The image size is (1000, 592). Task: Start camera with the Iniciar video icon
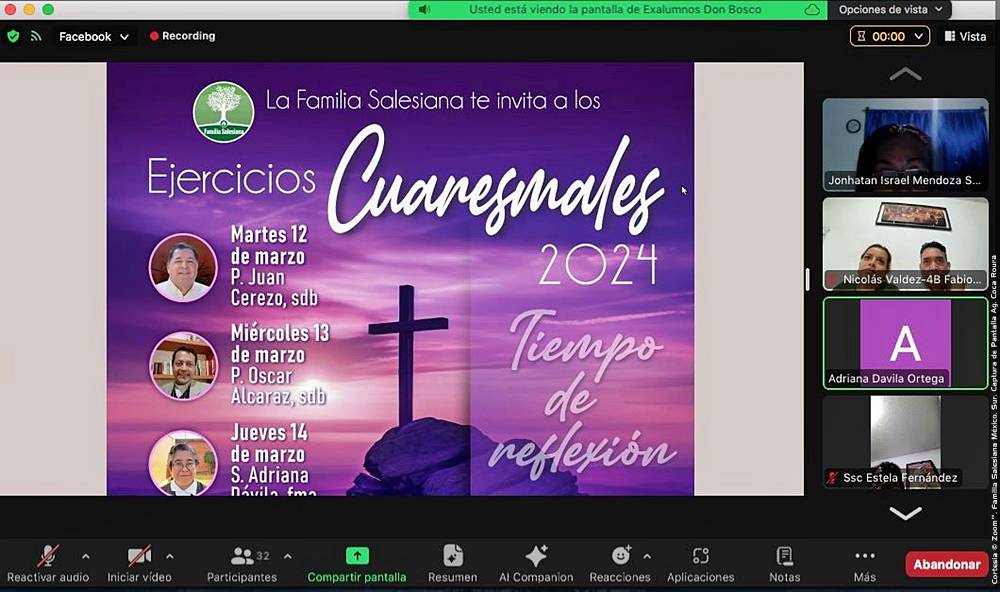(139, 556)
